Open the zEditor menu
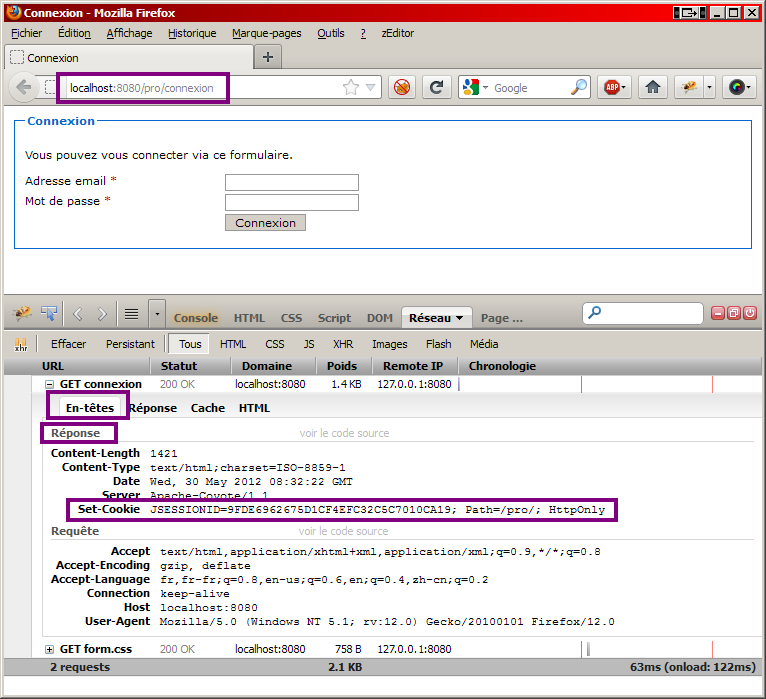 pyautogui.click(x=398, y=33)
